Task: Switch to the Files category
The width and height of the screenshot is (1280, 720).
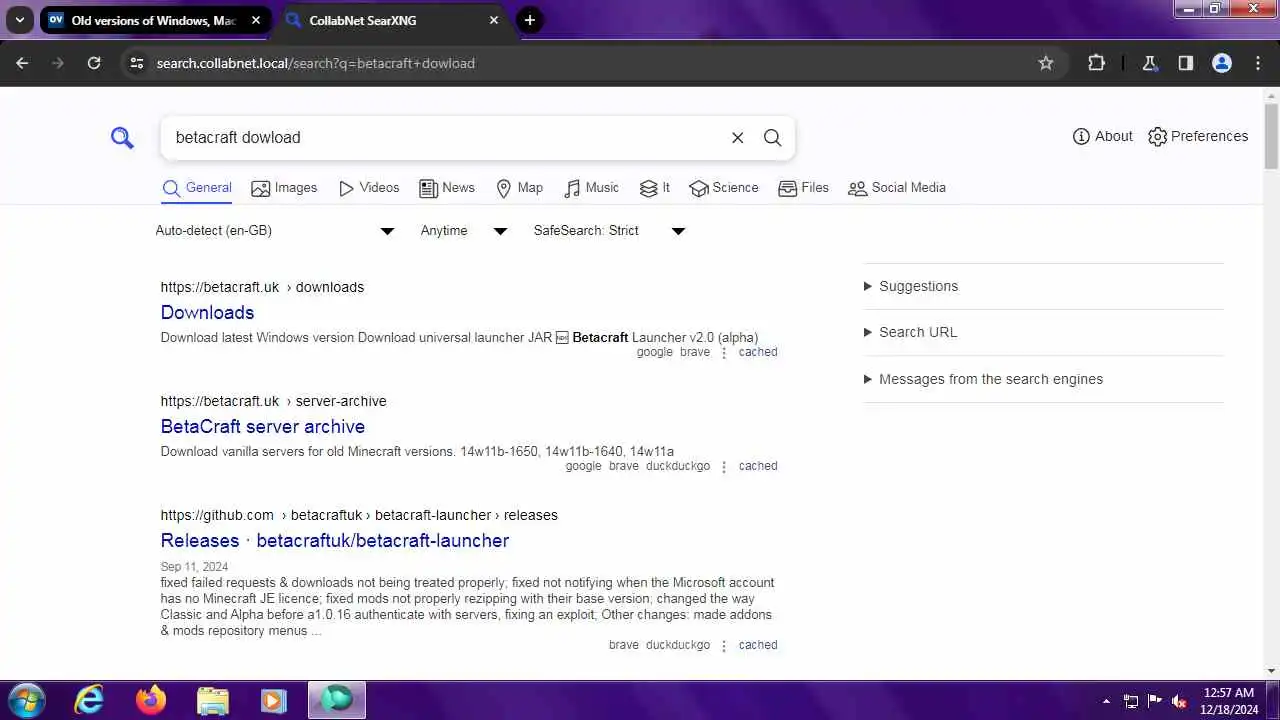Action: pyautogui.click(x=804, y=188)
